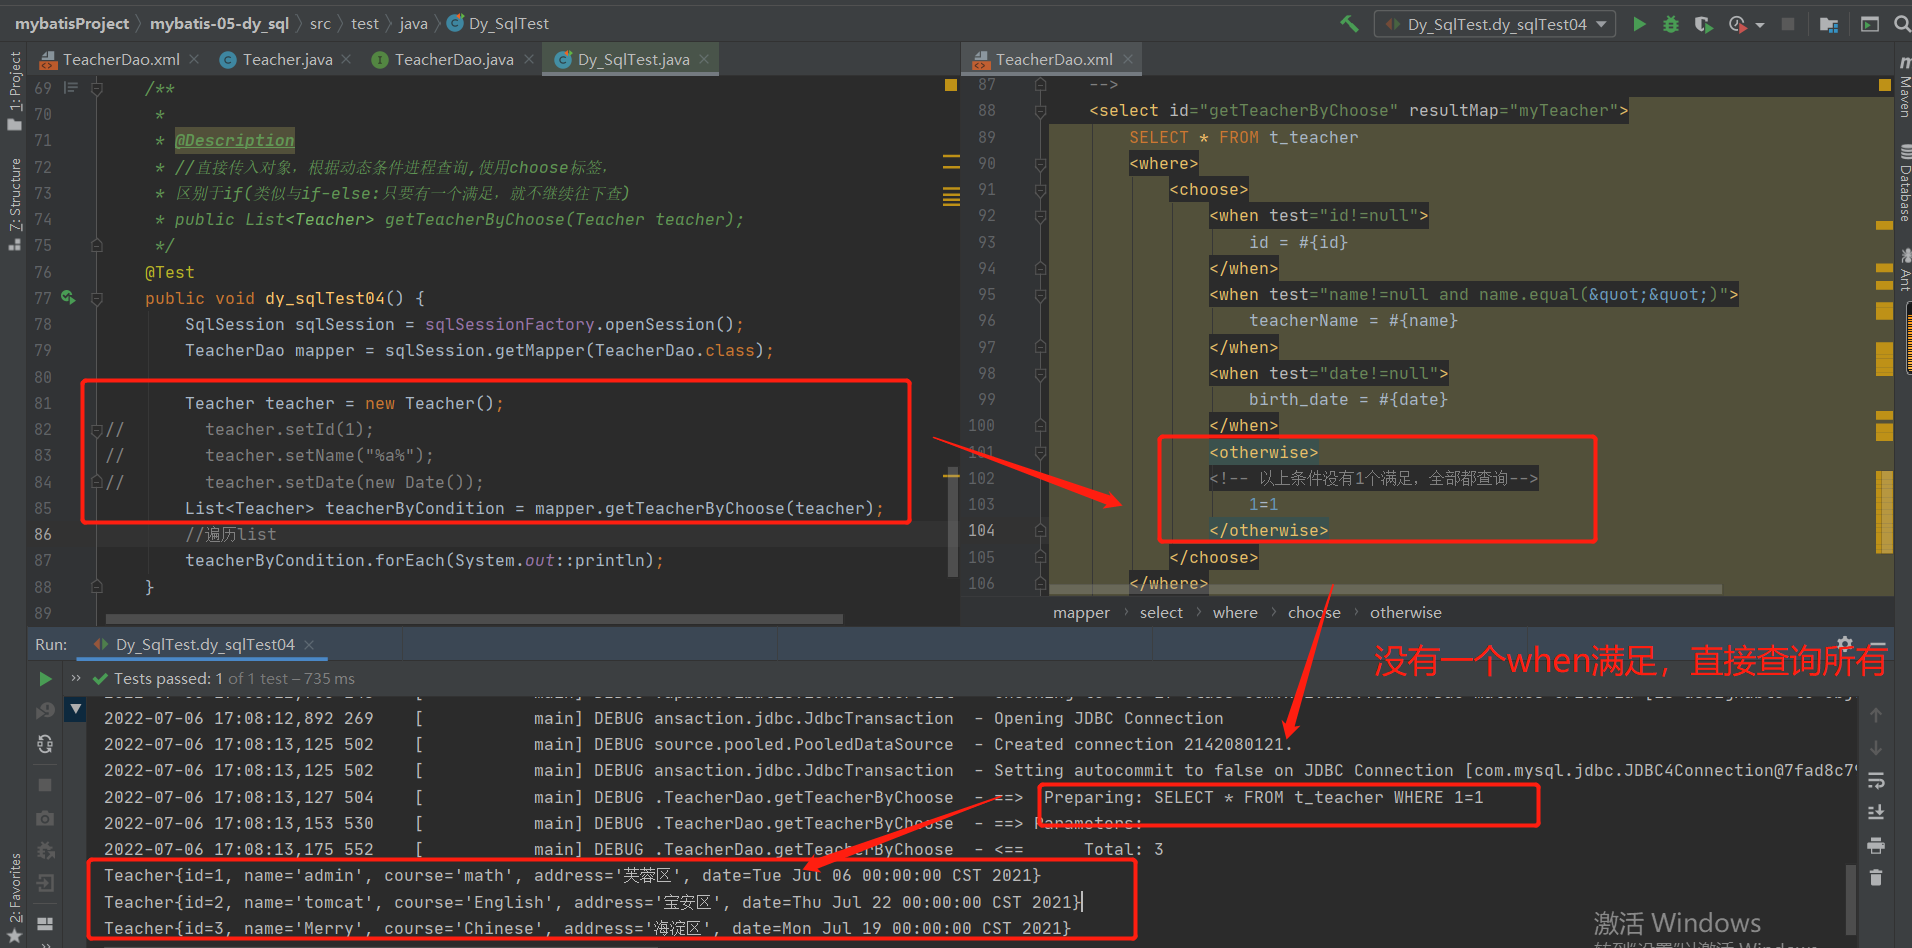
Task: Click 'Tests passed: 1' status text
Action: click(168, 679)
